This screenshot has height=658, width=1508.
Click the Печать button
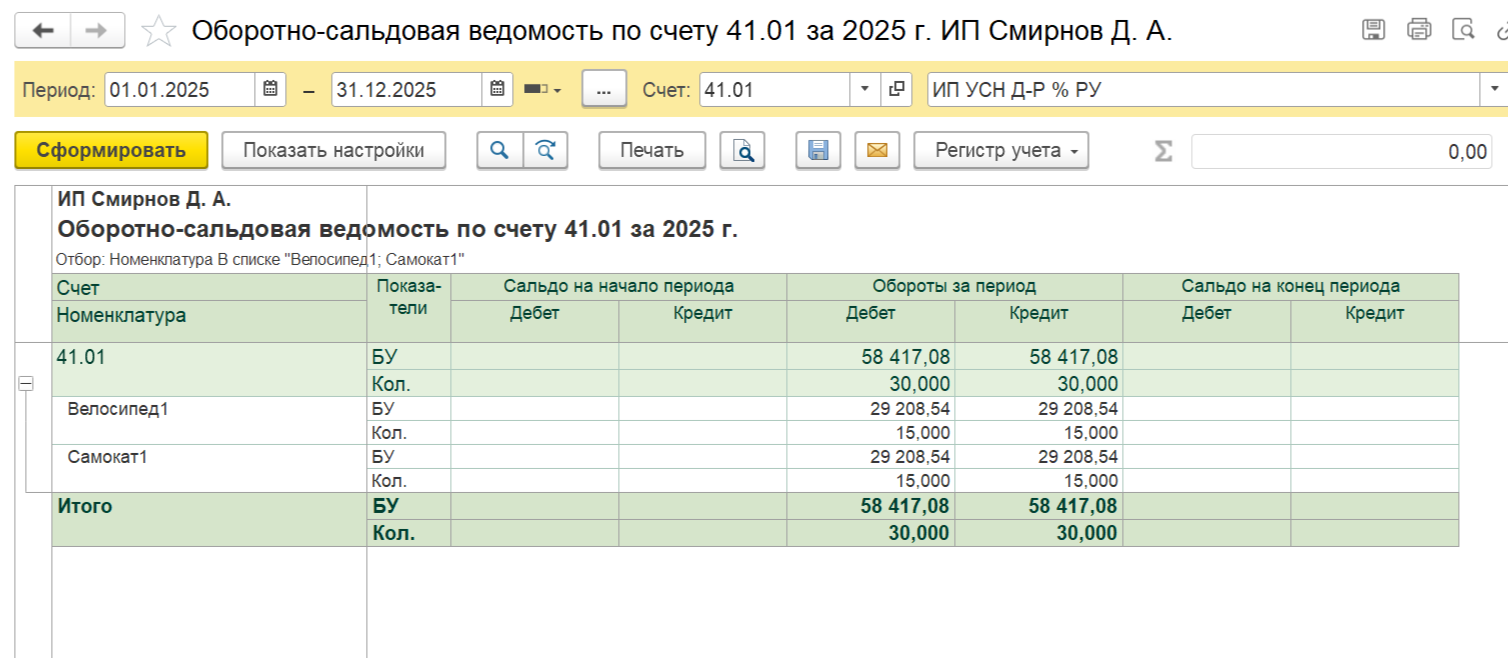[x=652, y=151]
